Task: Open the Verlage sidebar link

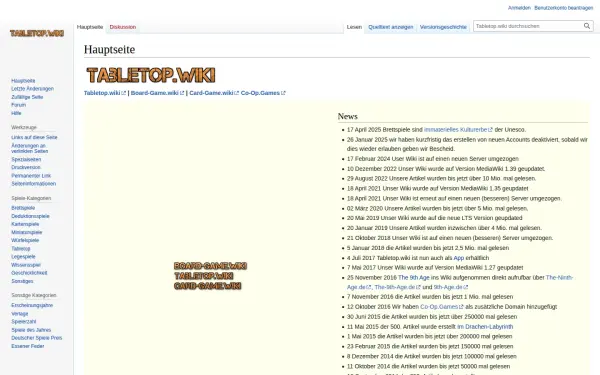Action: (x=20, y=314)
